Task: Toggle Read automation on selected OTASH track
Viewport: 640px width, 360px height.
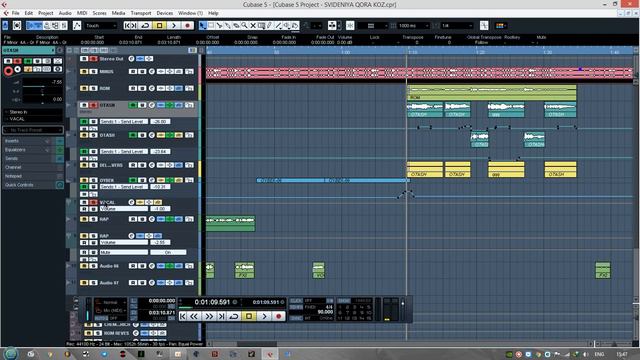Action: (133, 105)
